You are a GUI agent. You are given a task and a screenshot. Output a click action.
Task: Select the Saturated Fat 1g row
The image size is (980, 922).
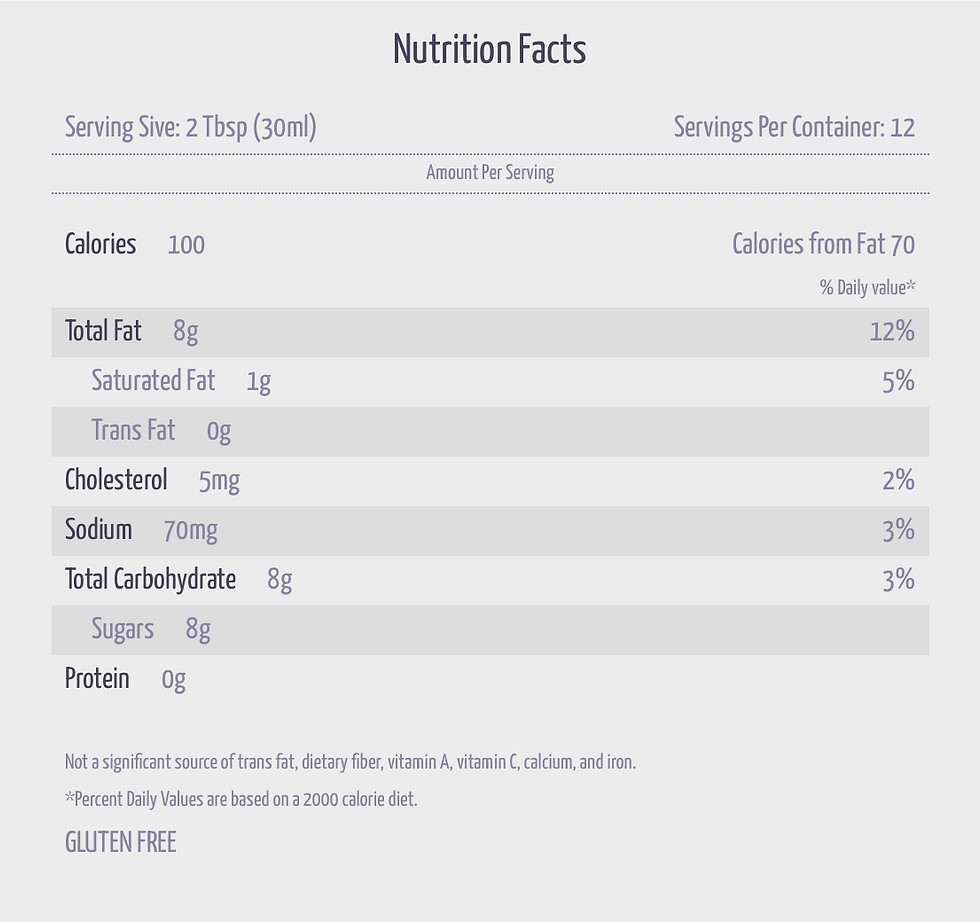pos(490,382)
